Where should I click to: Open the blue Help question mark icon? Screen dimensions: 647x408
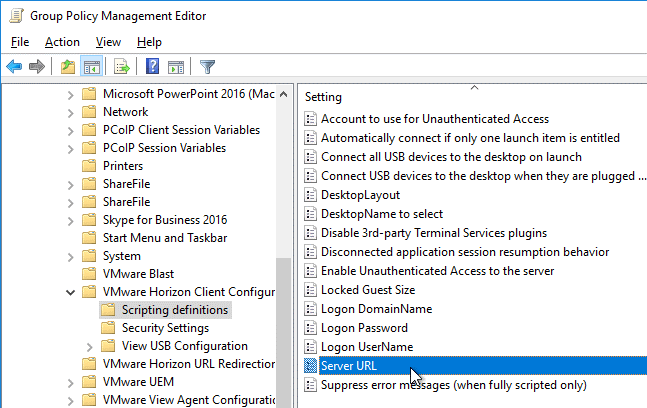click(152, 66)
